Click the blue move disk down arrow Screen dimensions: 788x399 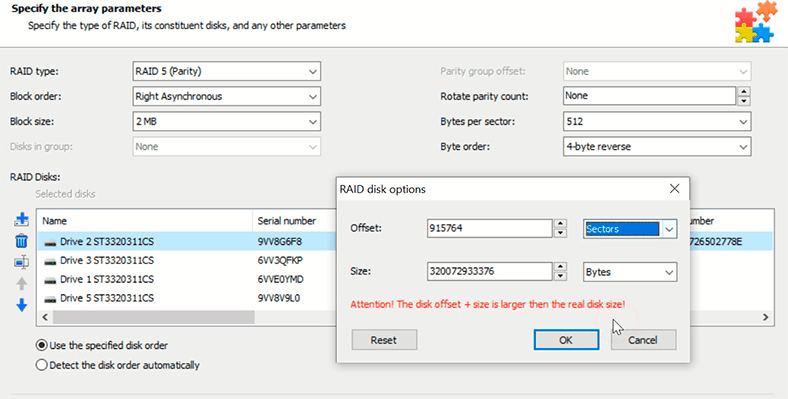coord(22,305)
